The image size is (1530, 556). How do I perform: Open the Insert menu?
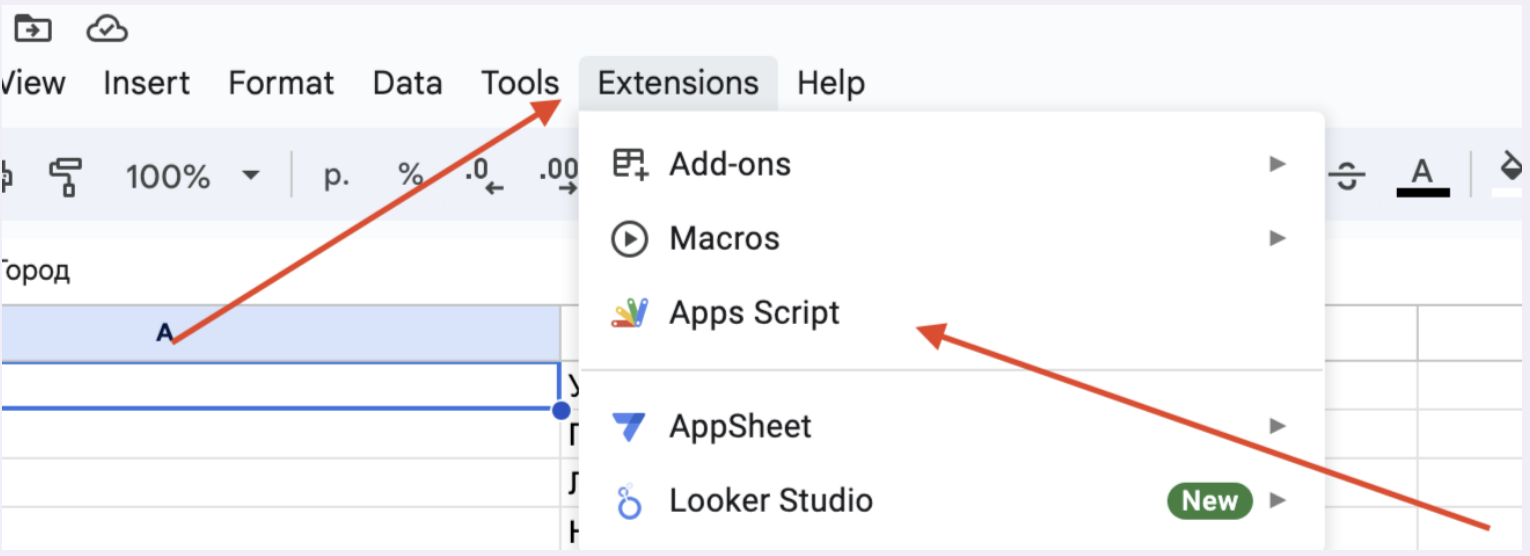tap(147, 83)
